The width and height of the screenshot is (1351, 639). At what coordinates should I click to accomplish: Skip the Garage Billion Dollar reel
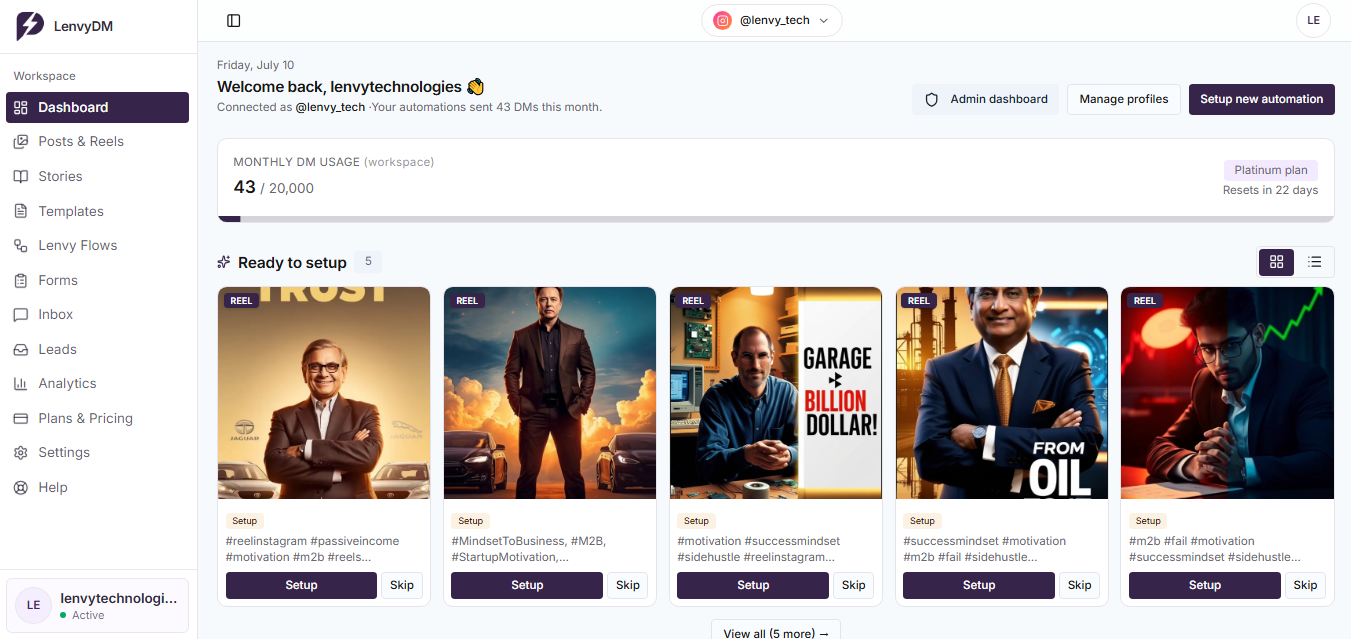click(854, 585)
